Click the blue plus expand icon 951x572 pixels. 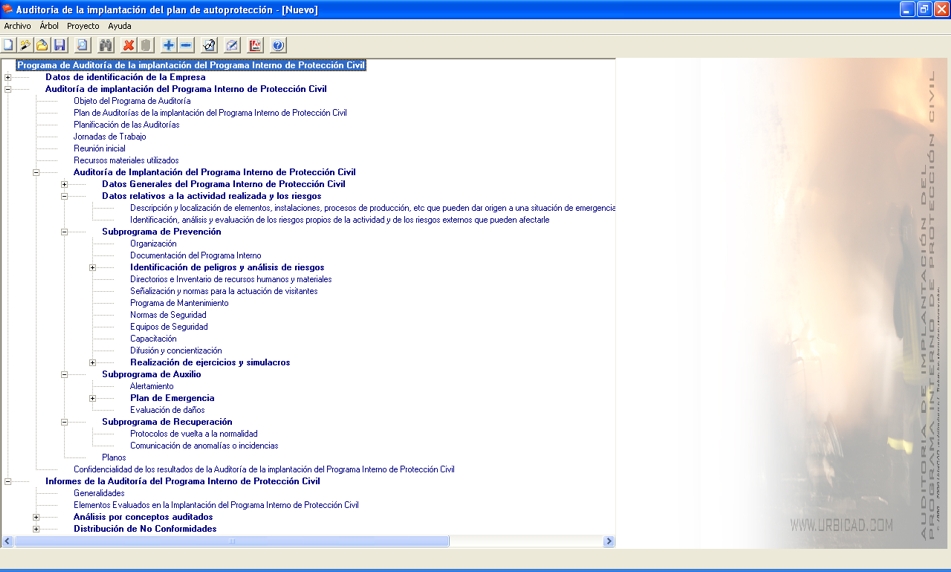pyautogui.click(x=169, y=45)
